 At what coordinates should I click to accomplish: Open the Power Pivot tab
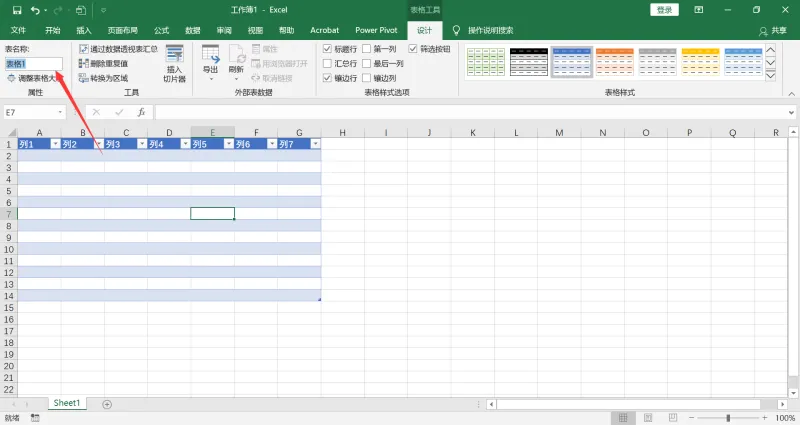376,30
